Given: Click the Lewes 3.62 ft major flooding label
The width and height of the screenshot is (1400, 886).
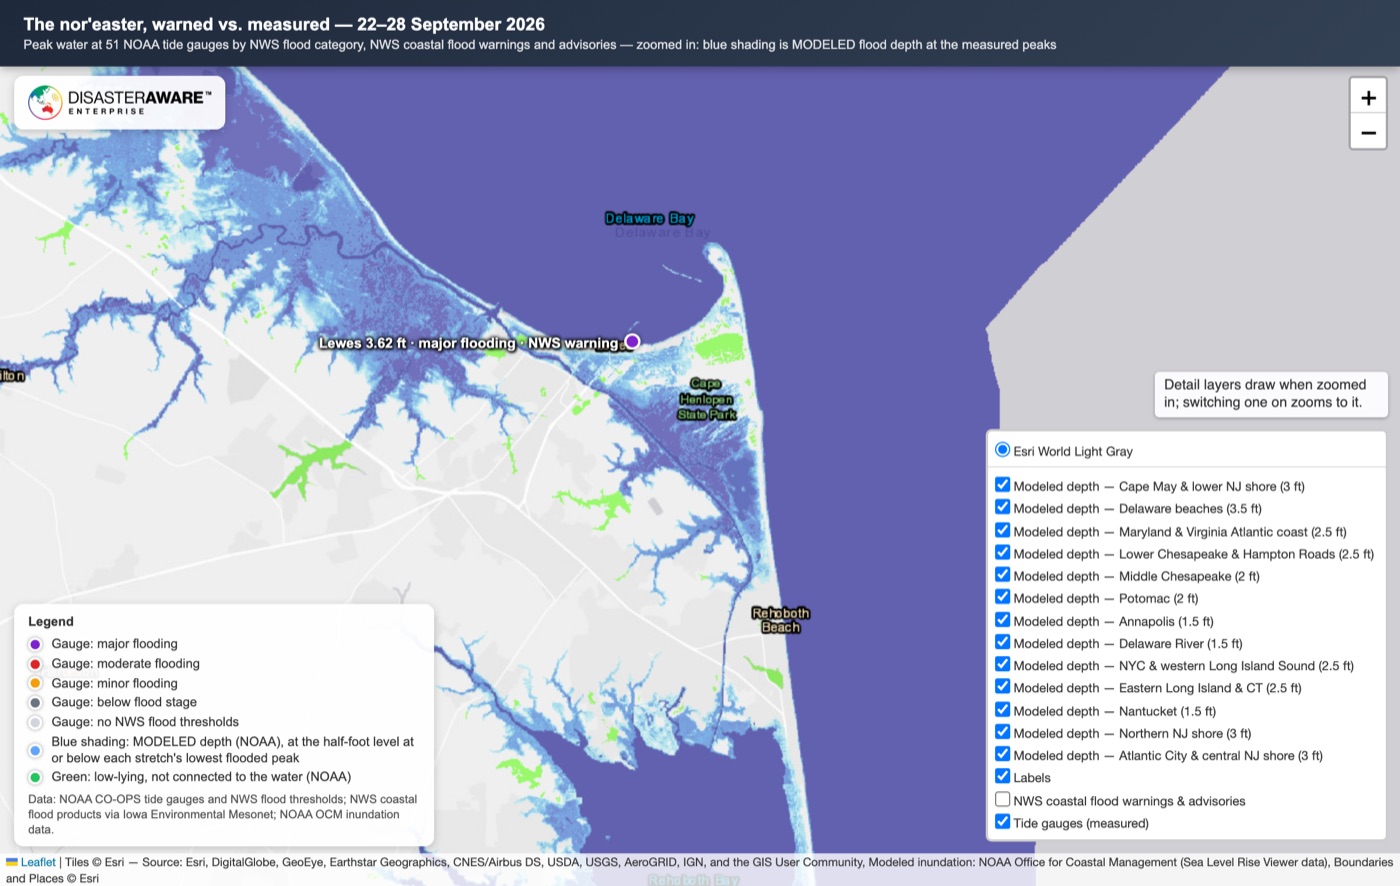Looking at the screenshot, I should 469,343.
